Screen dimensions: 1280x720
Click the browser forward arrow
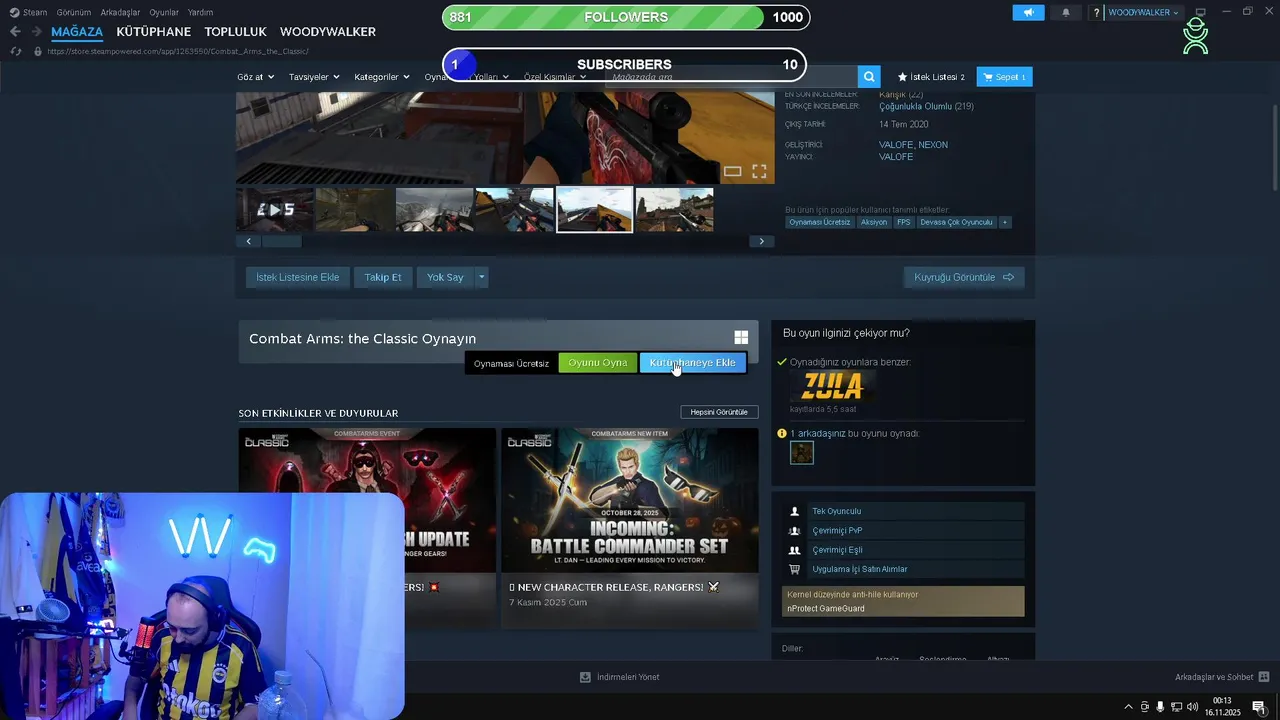(x=36, y=32)
